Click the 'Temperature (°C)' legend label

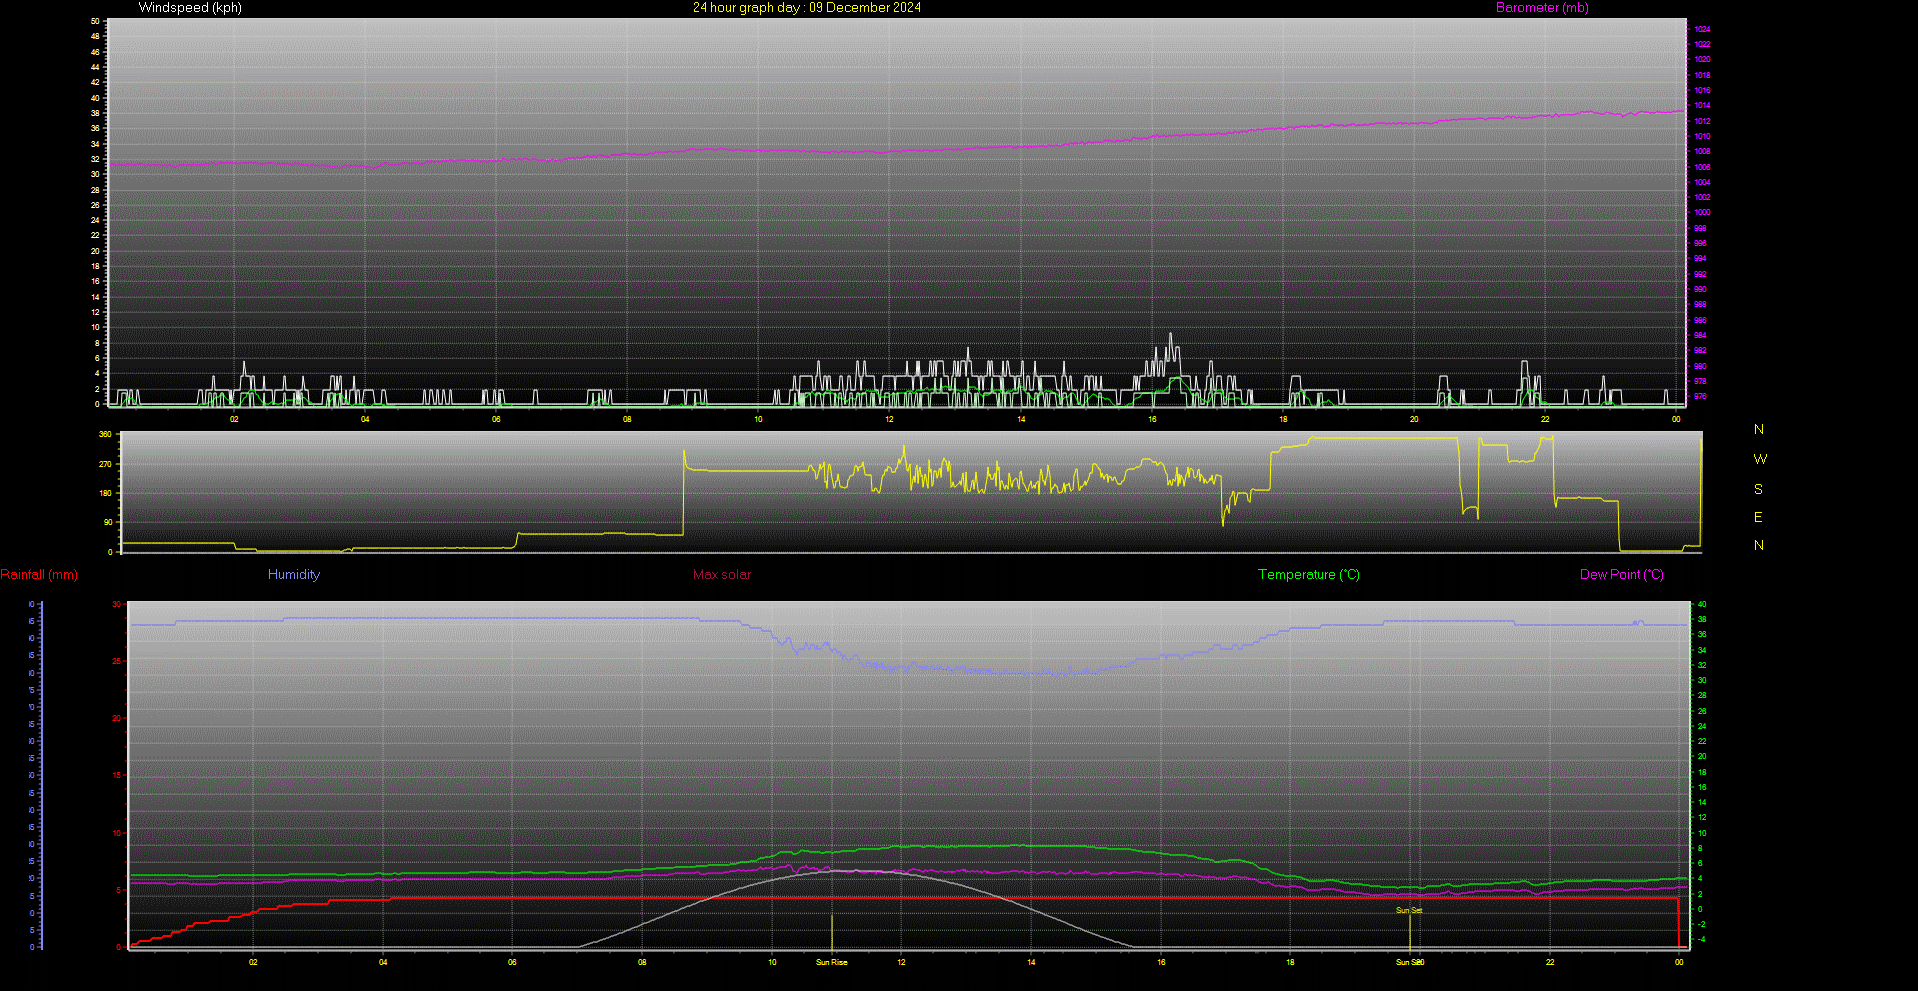tap(1309, 575)
